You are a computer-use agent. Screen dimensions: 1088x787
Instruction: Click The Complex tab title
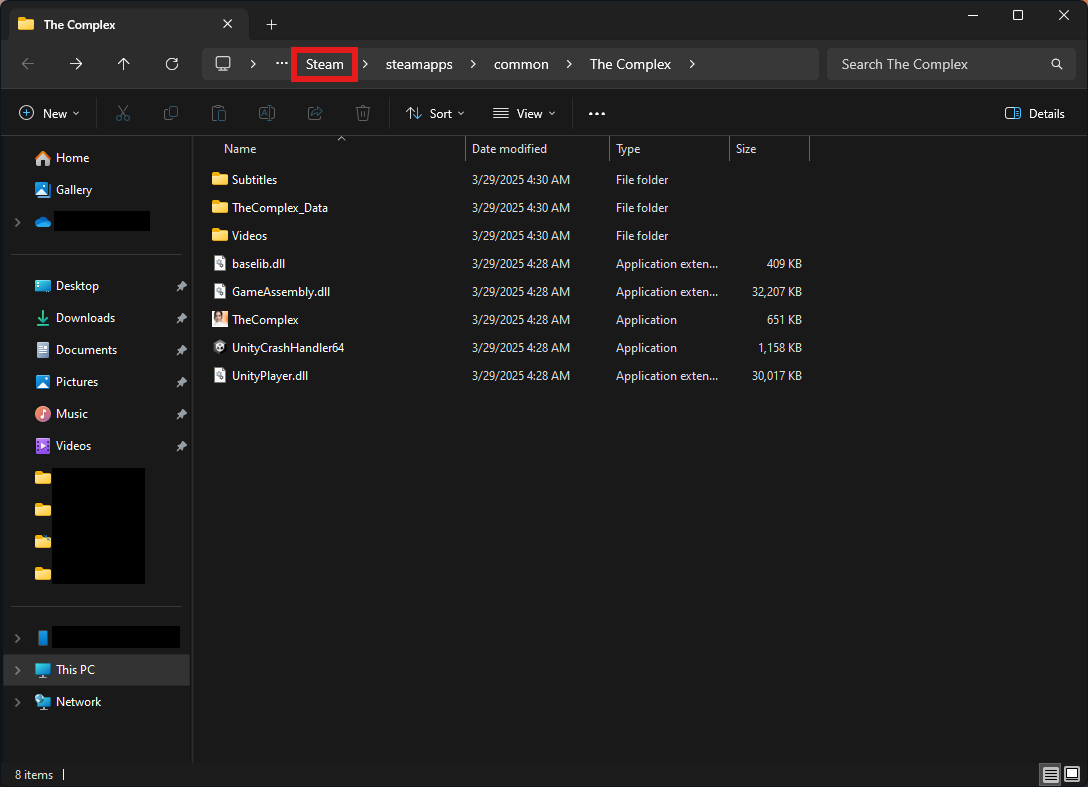(79, 25)
